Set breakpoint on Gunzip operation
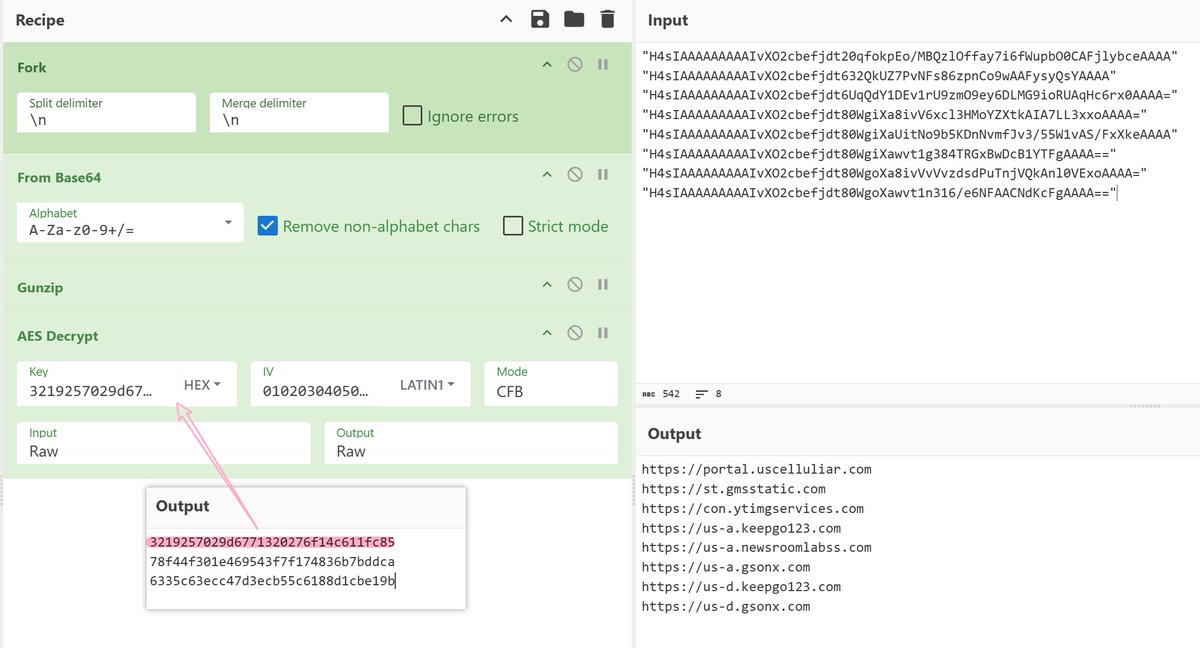 tap(603, 285)
